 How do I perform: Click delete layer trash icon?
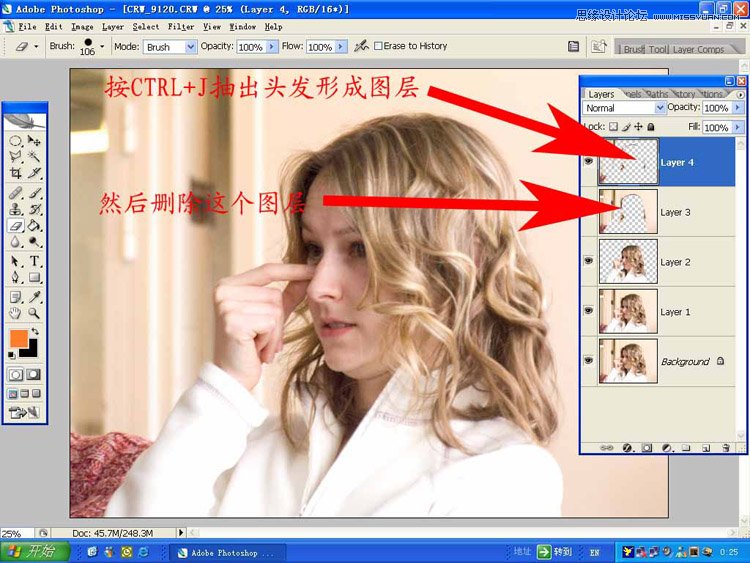(726, 448)
